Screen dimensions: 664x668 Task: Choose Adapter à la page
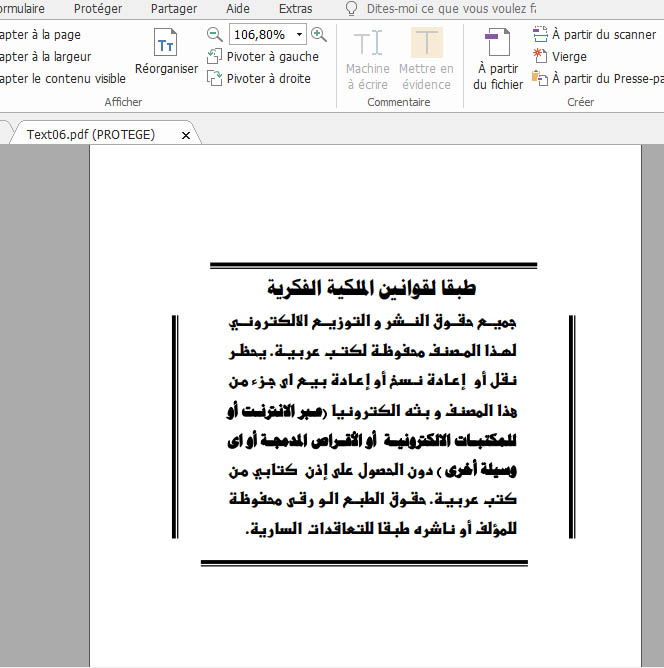(40, 35)
